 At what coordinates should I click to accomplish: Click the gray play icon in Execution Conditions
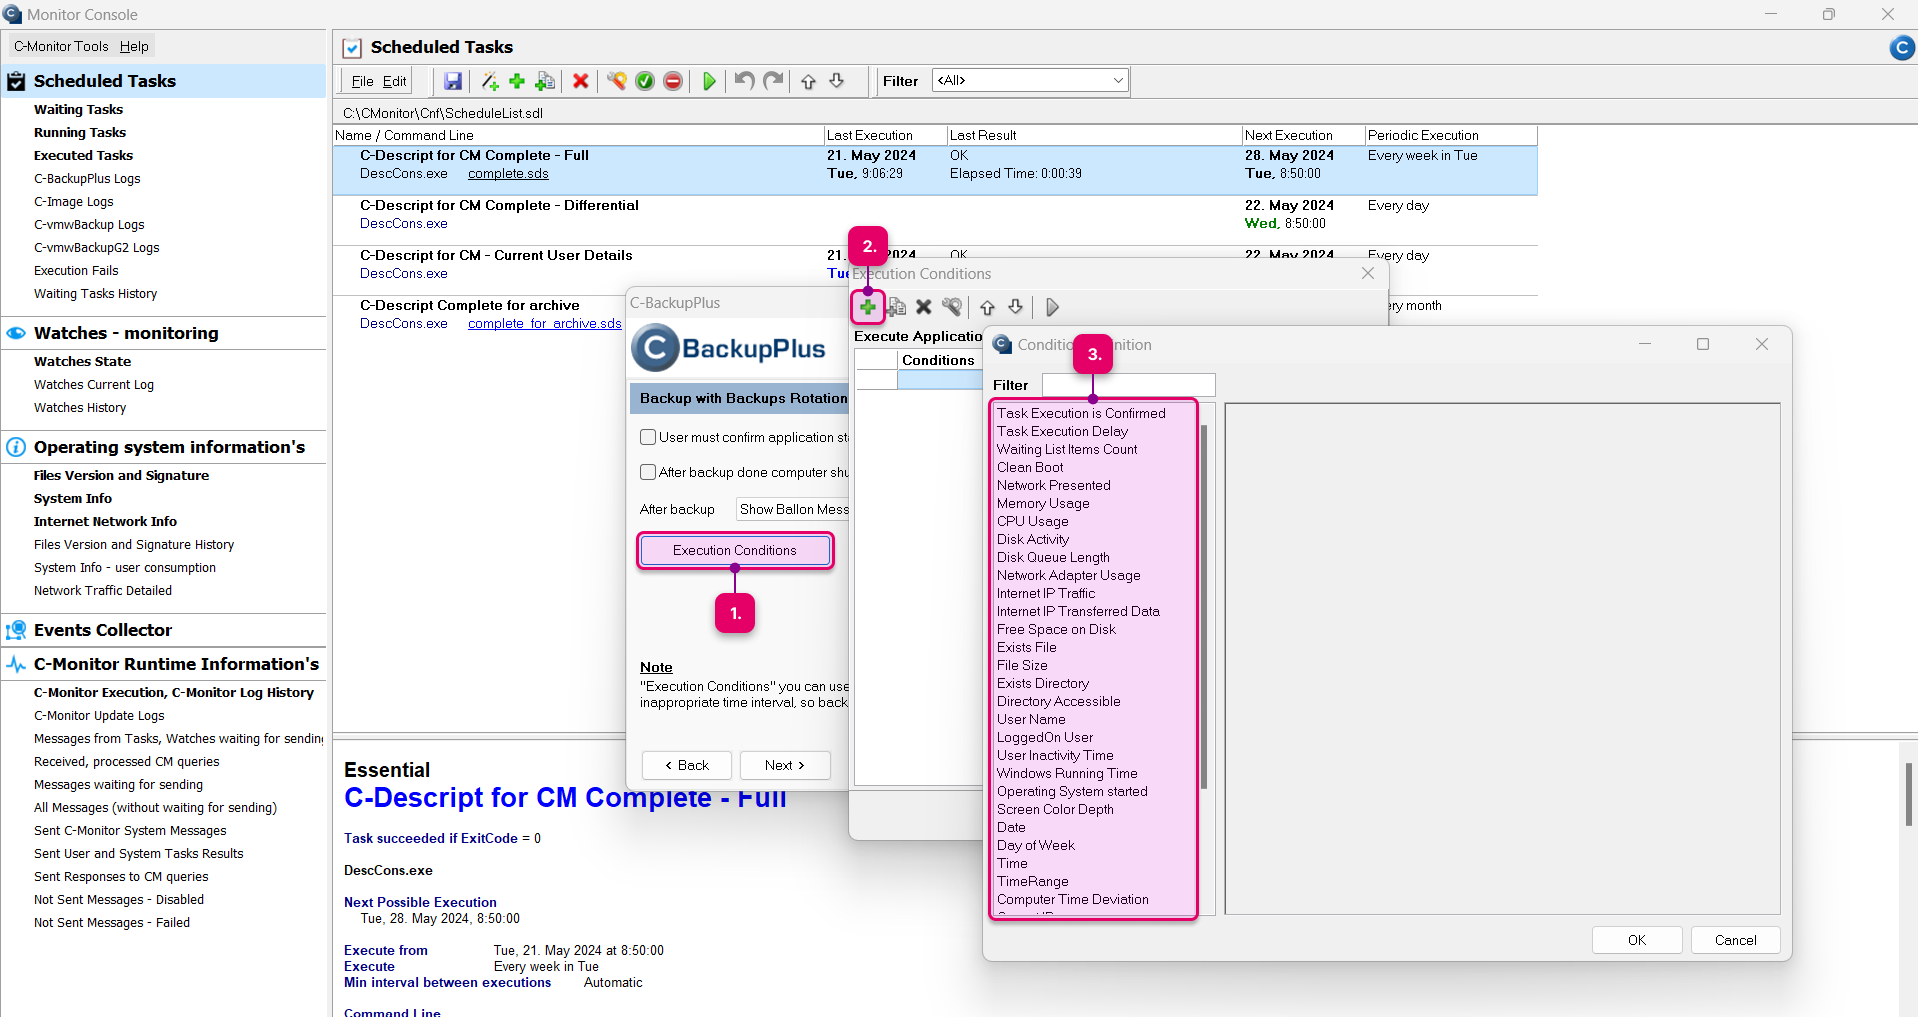(x=1051, y=307)
